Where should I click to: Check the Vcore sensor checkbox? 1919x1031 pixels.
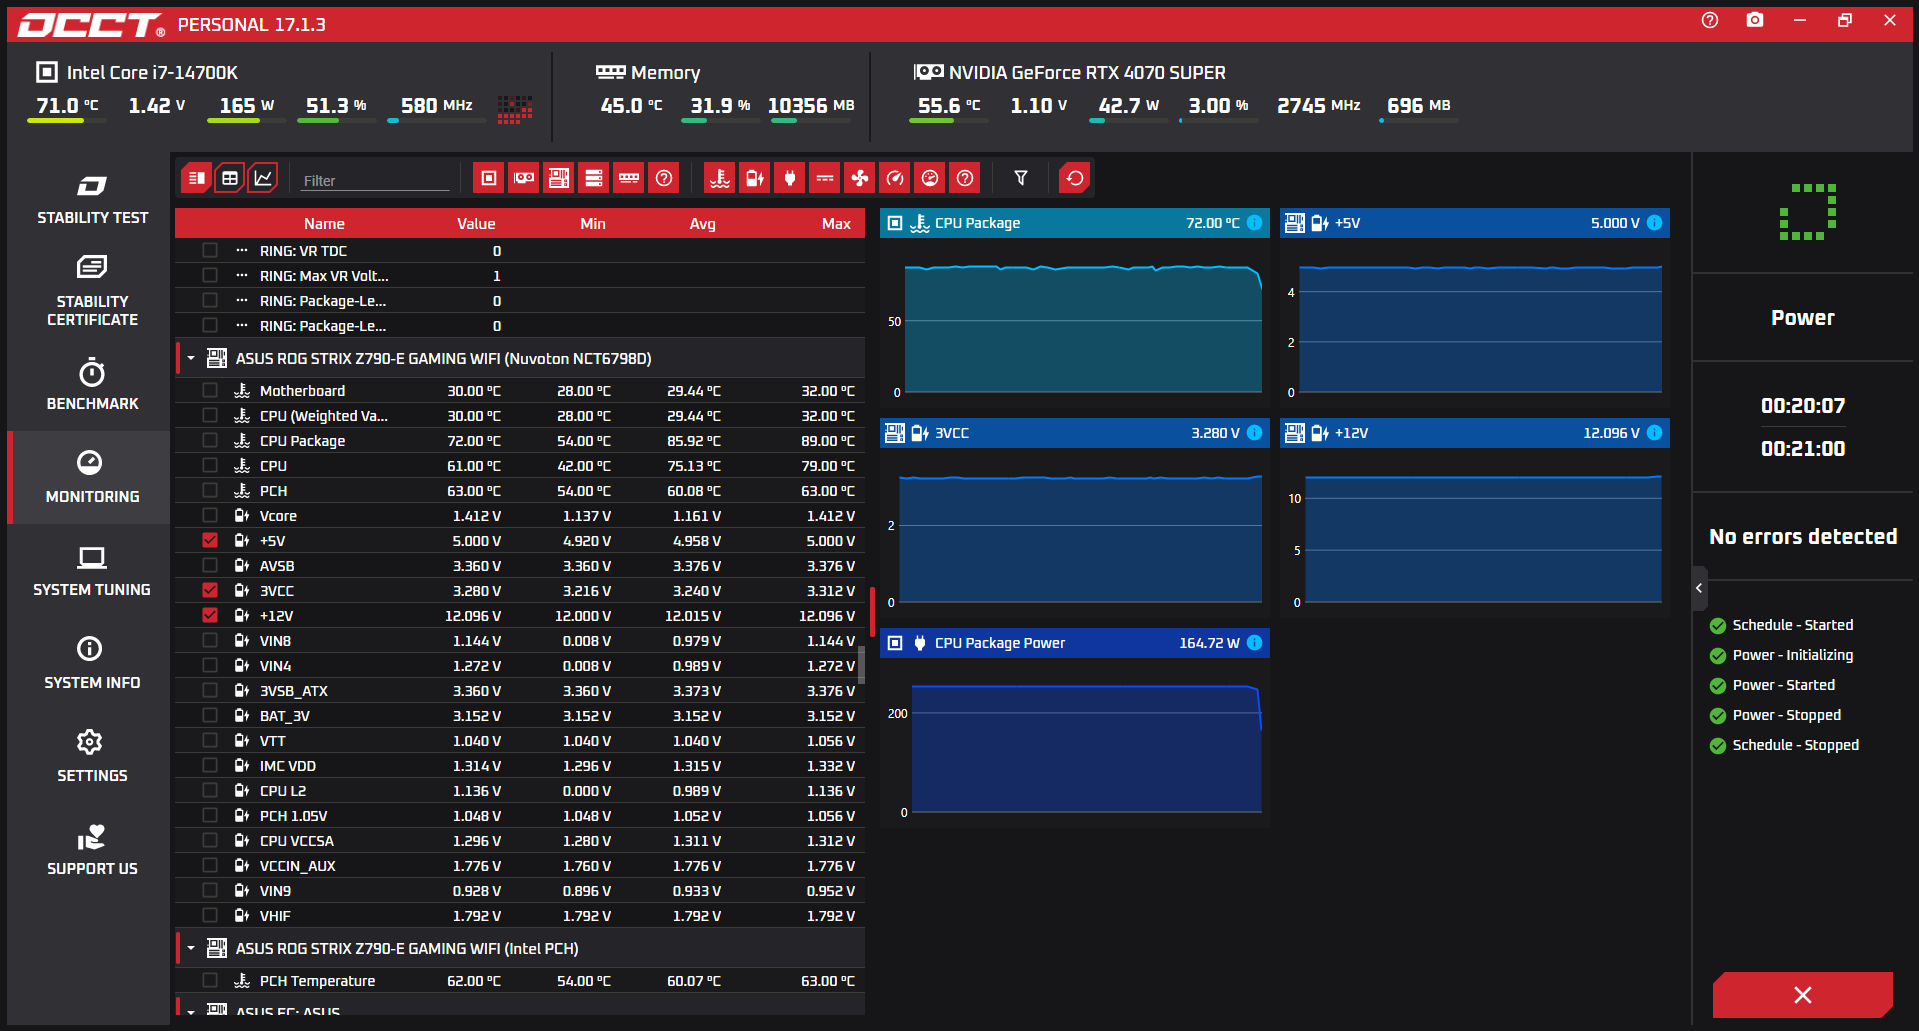(210, 515)
